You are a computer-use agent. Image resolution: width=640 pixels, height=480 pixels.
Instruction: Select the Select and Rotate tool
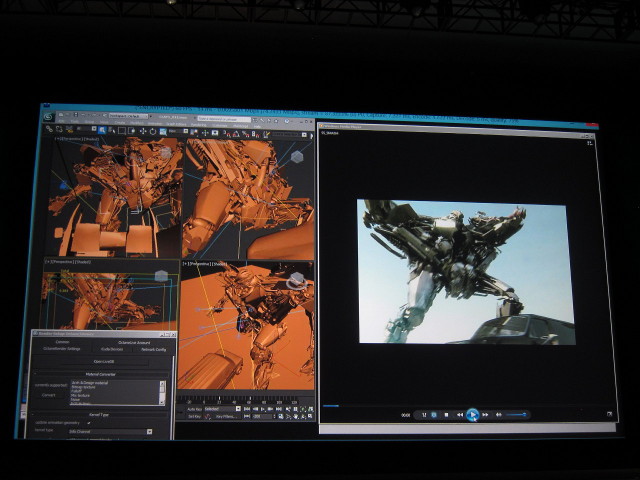coord(153,131)
